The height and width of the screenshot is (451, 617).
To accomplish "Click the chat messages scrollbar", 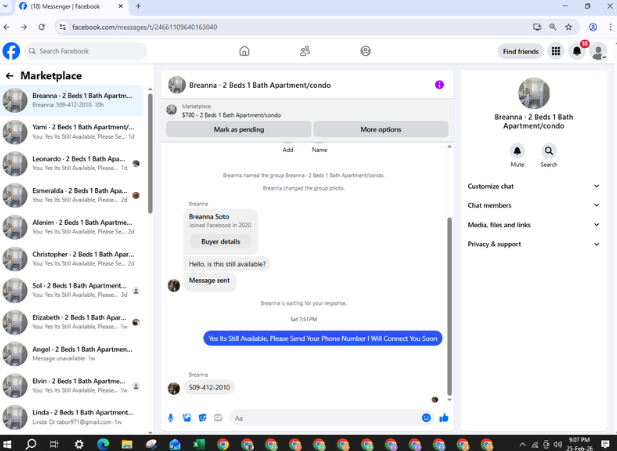I will pos(449,307).
